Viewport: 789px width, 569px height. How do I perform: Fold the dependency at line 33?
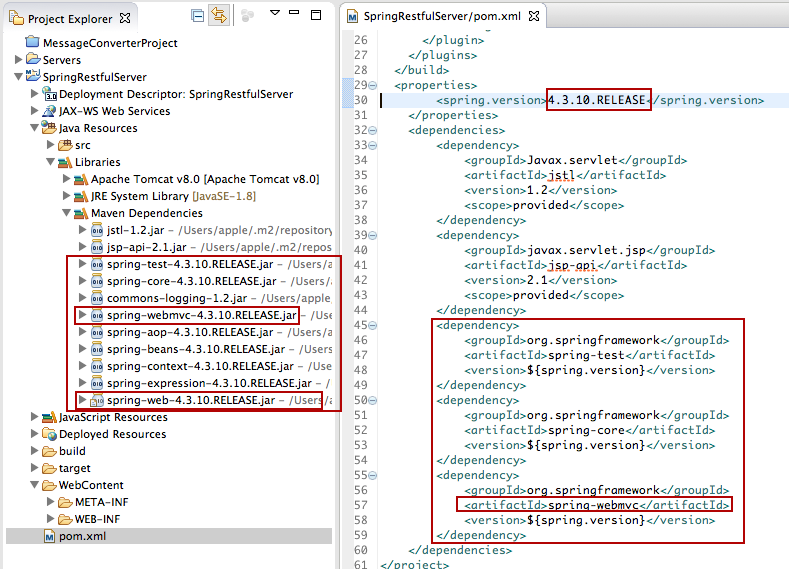coord(373,145)
